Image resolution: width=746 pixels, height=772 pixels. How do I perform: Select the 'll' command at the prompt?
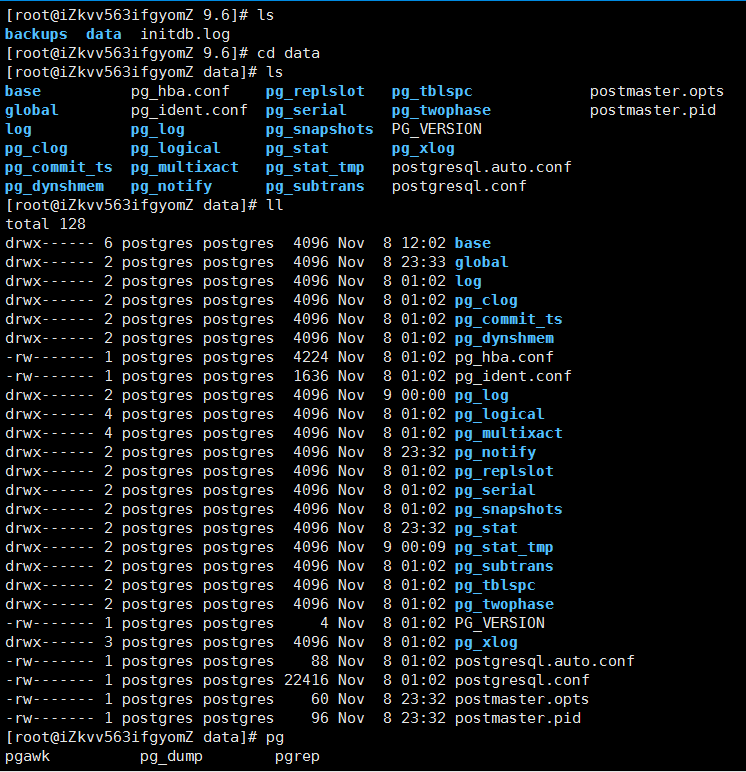click(x=275, y=205)
